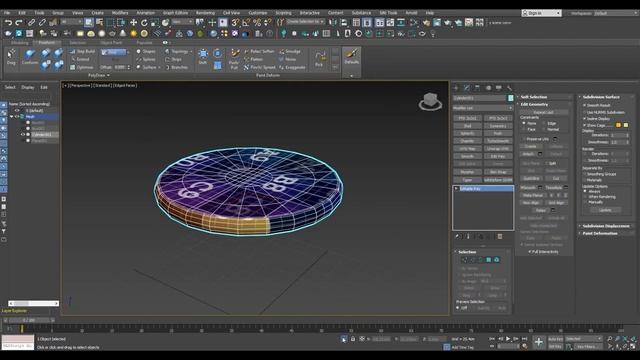Toggle Show Cage checkbox
Image resolution: width=640 pixels, height=360 pixels.
[x=584, y=125]
